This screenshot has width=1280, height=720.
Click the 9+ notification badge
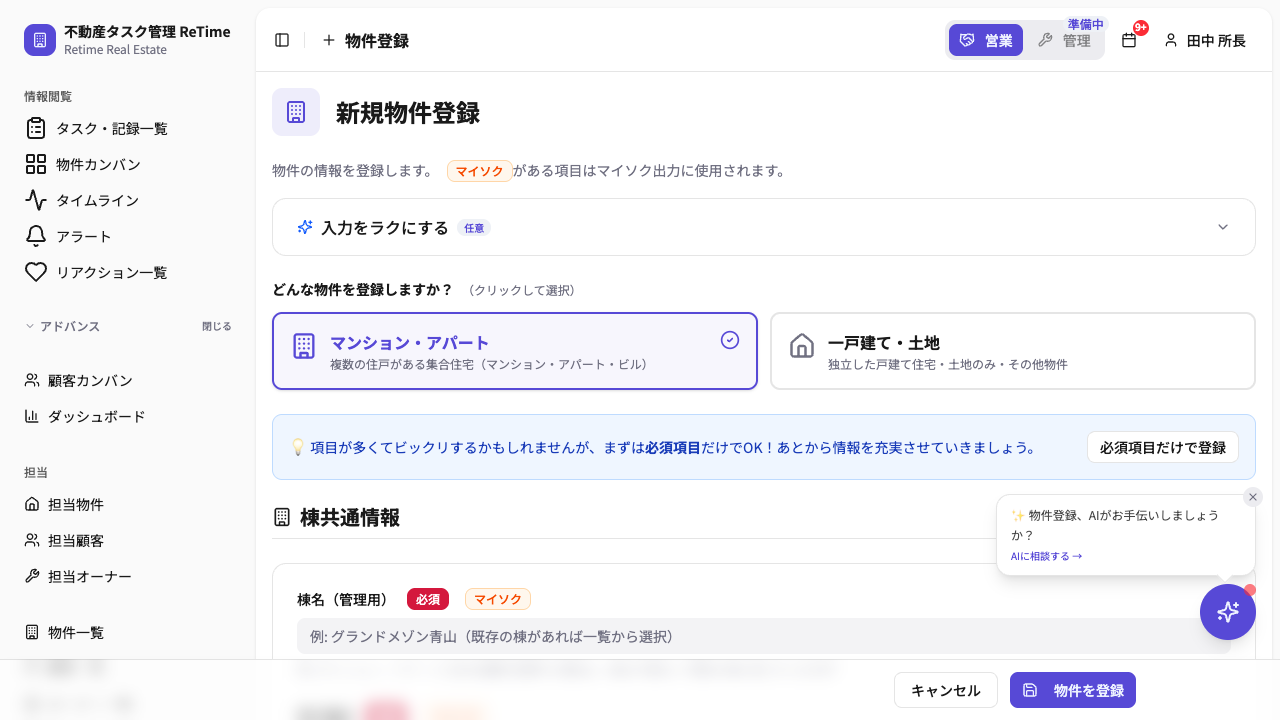pos(1141,28)
